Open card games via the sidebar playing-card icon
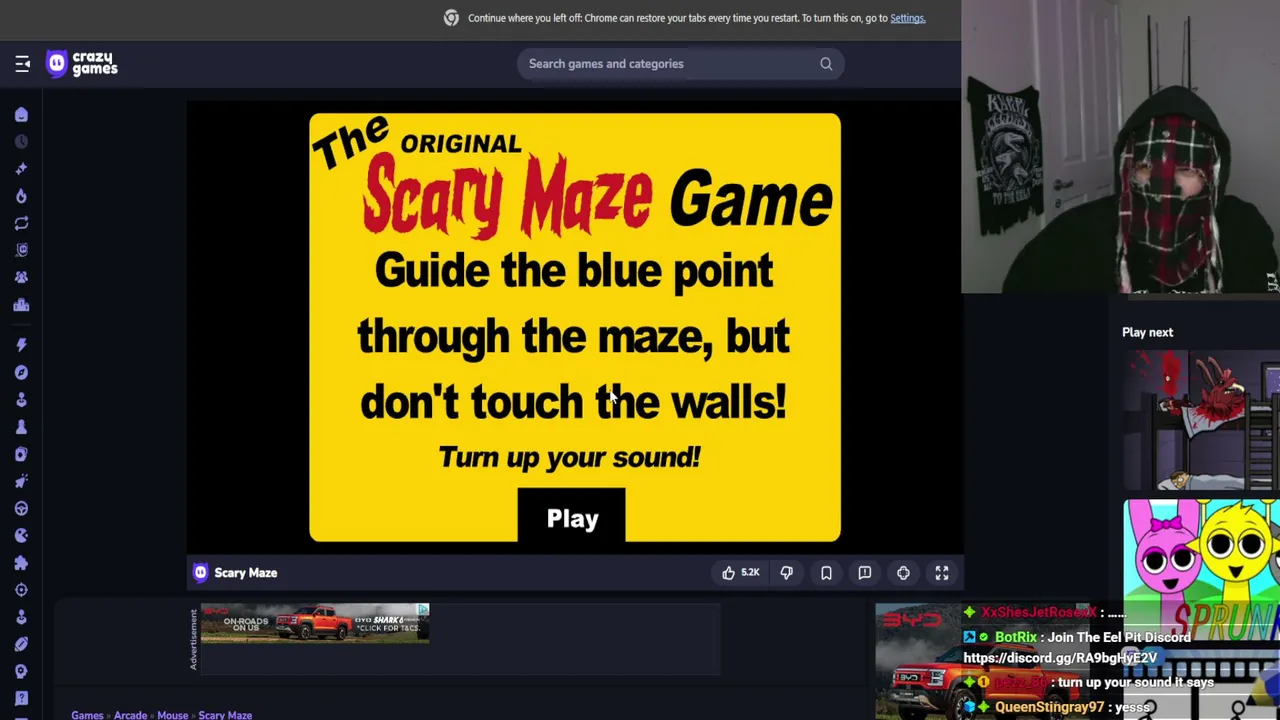 coord(21,454)
